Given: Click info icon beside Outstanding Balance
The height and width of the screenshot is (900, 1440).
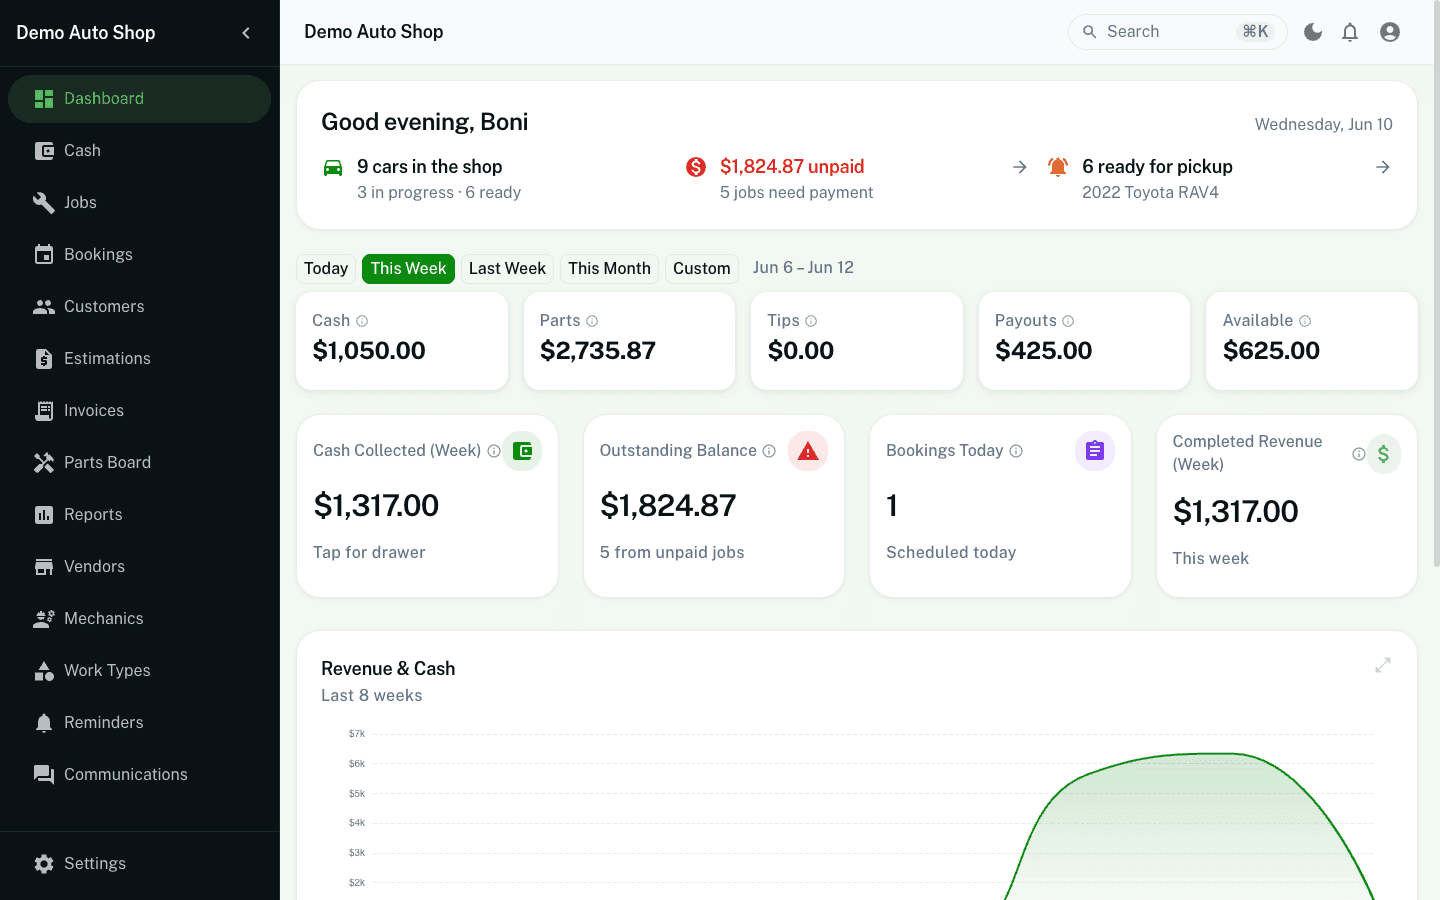Looking at the screenshot, I should click(769, 451).
